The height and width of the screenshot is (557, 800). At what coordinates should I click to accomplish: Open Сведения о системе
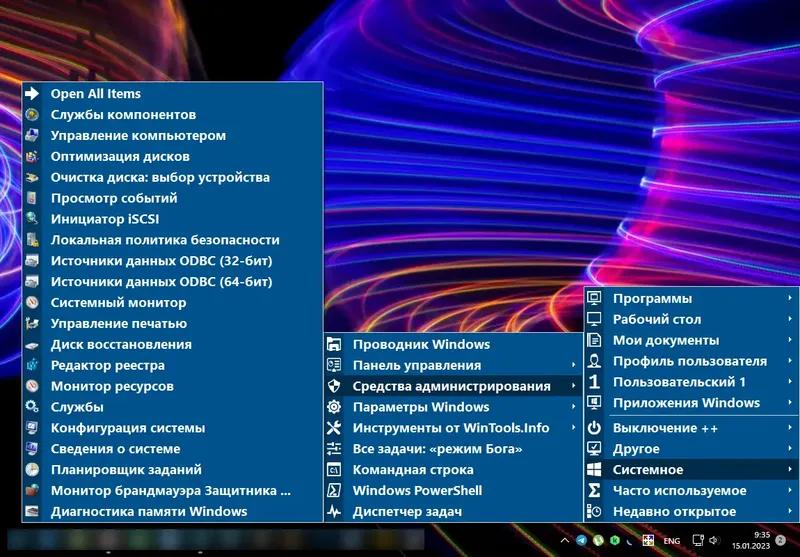coord(172,449)
